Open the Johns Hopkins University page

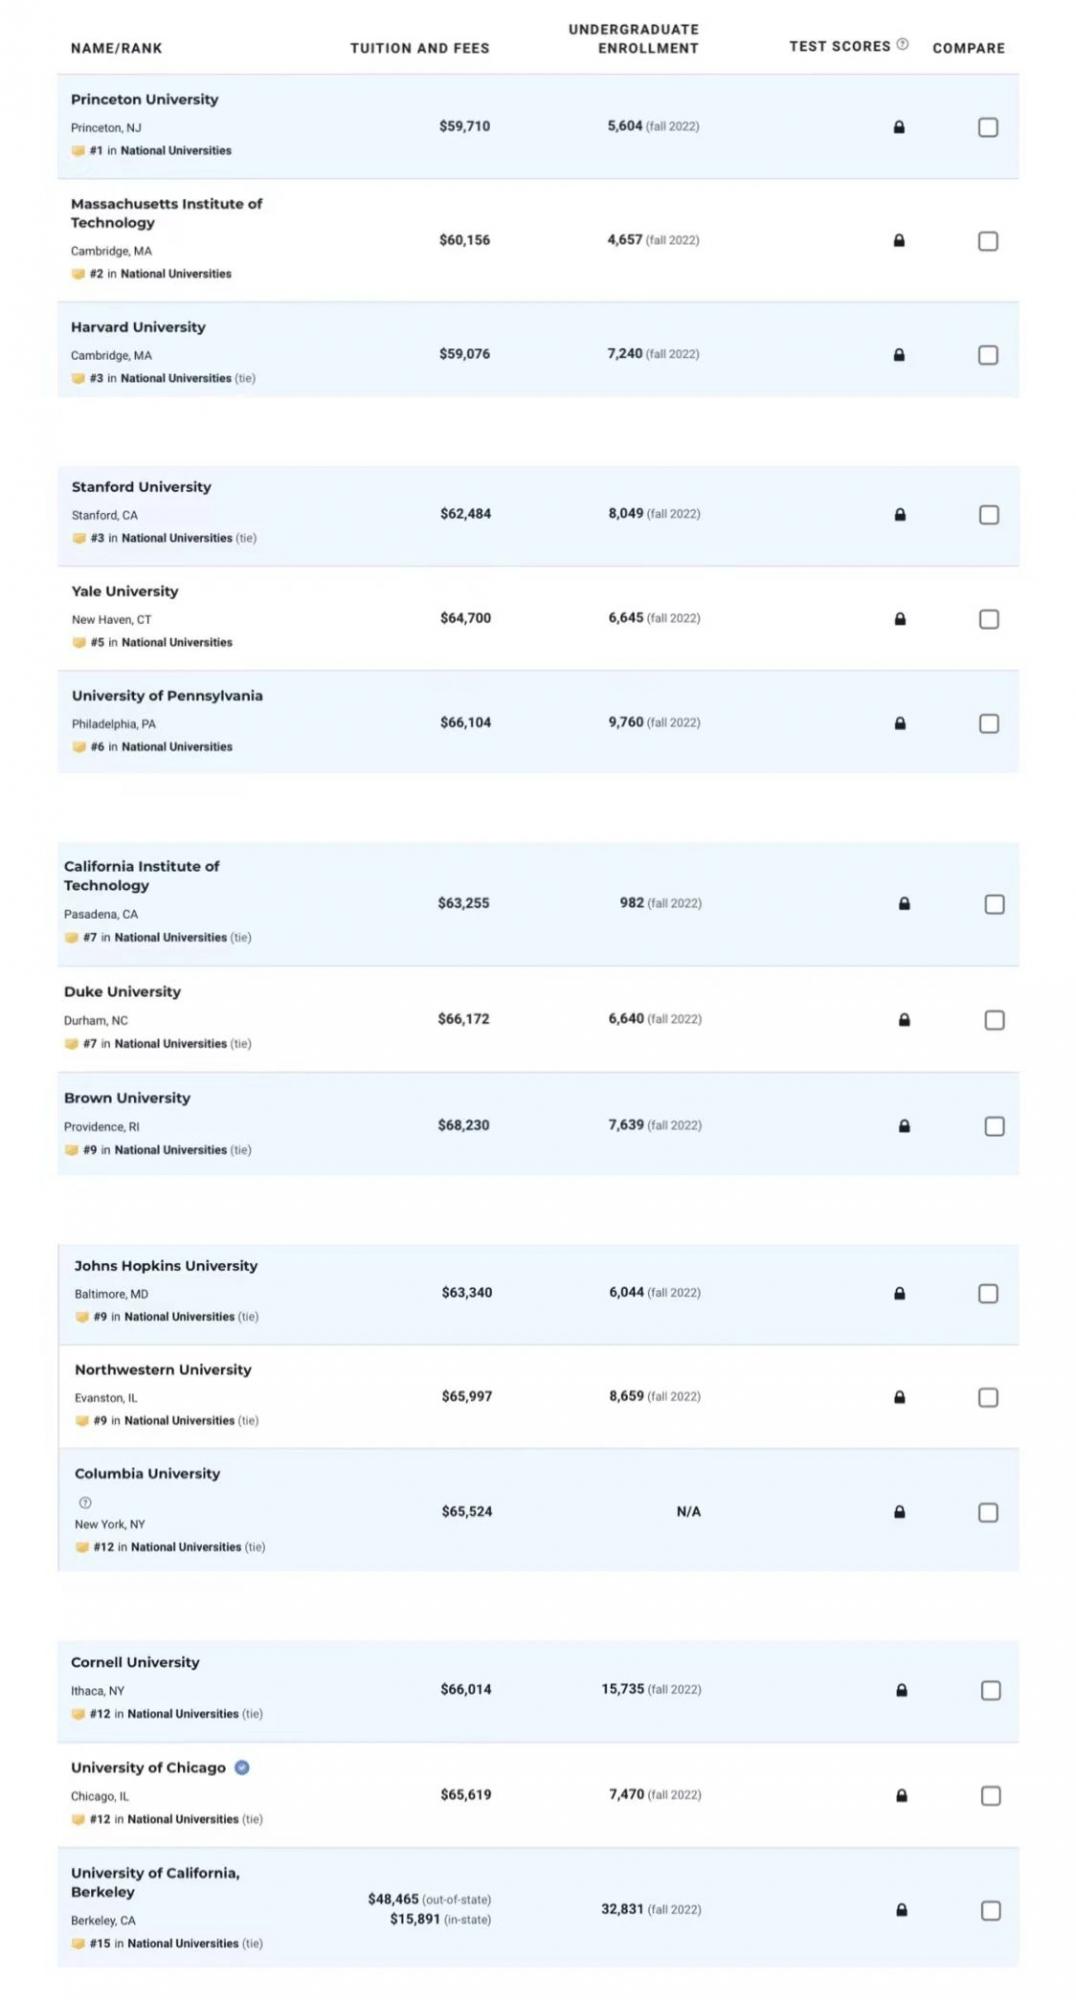tap(166, 1265)
